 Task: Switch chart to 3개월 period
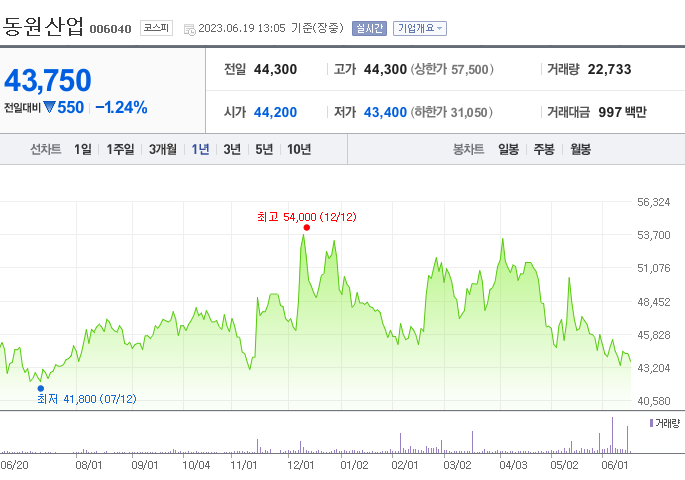pyautogui.click(x=163, y=149)
